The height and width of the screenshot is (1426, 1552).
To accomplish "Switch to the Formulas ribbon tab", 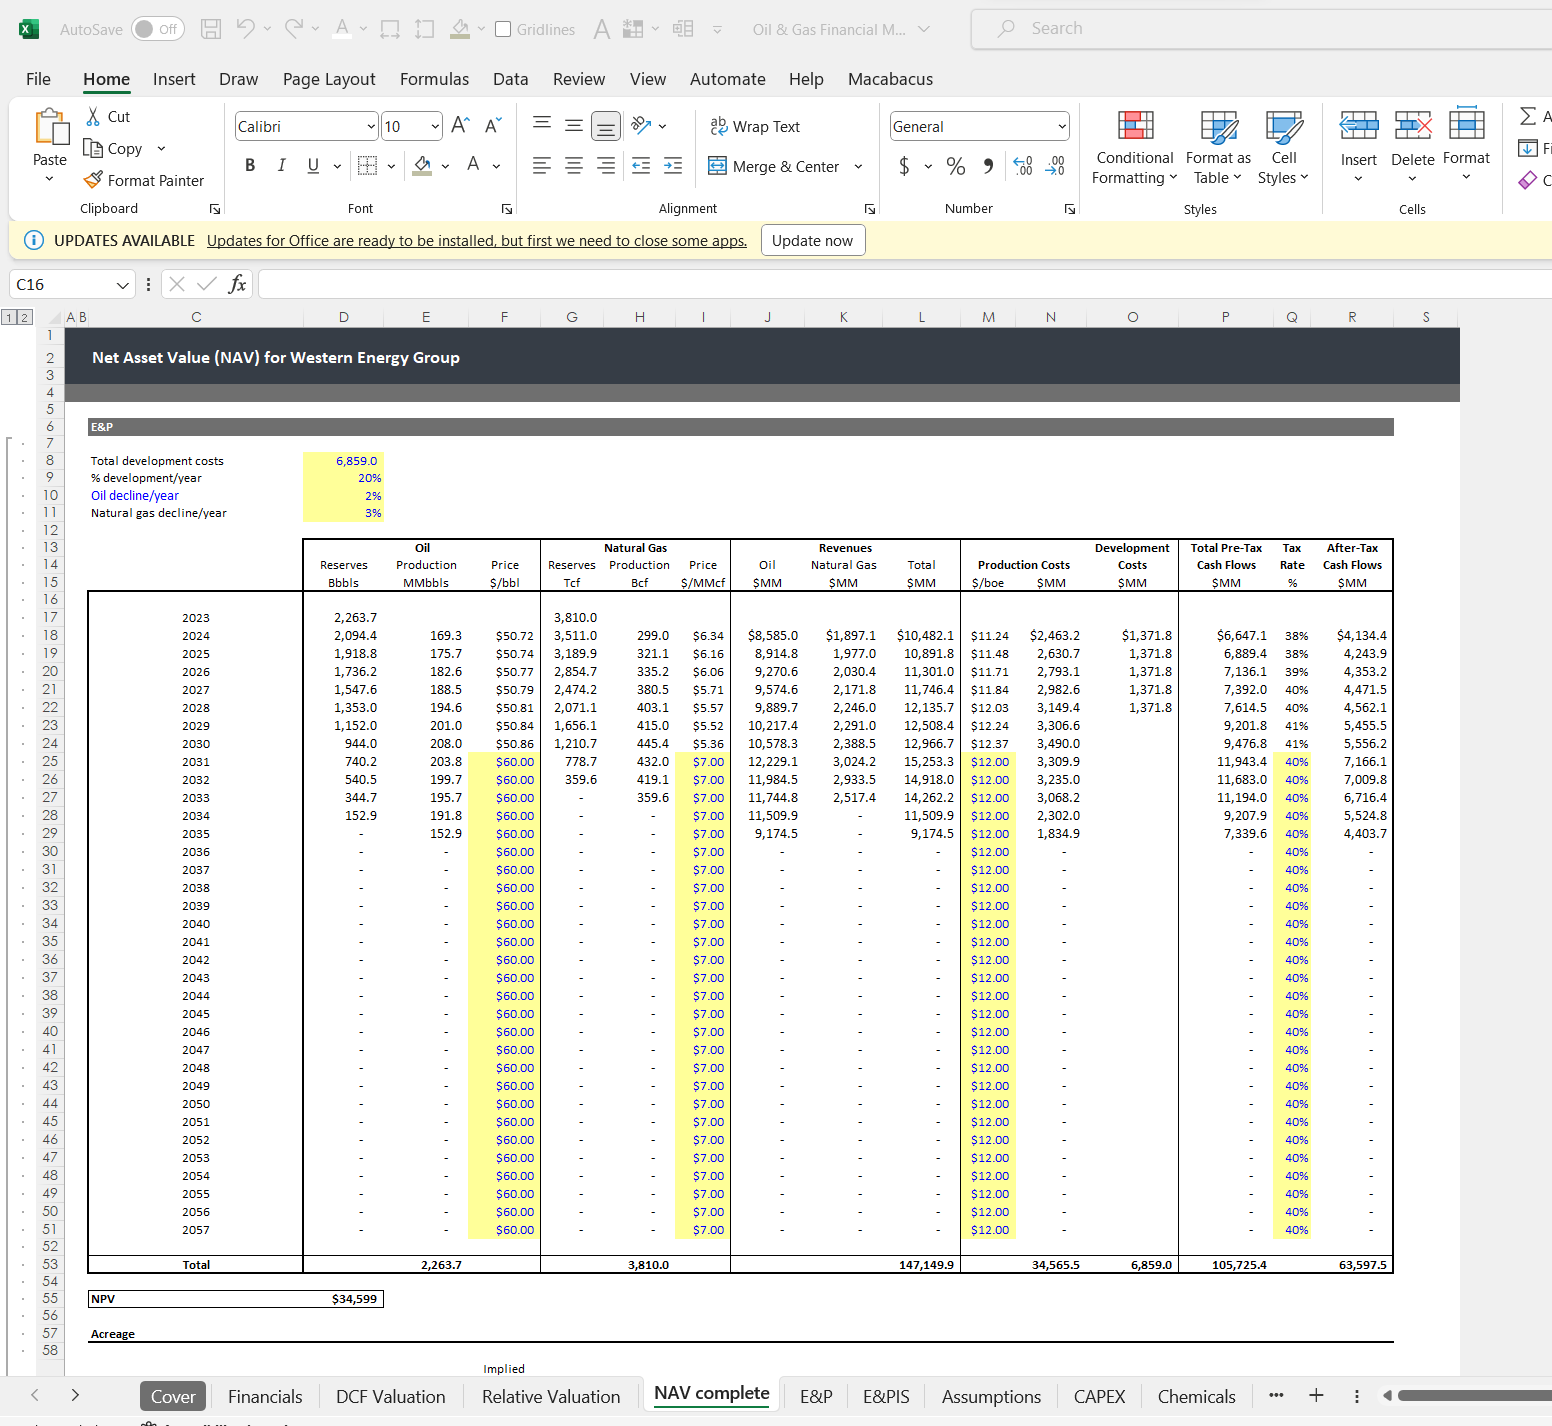I will pos(434,79).
